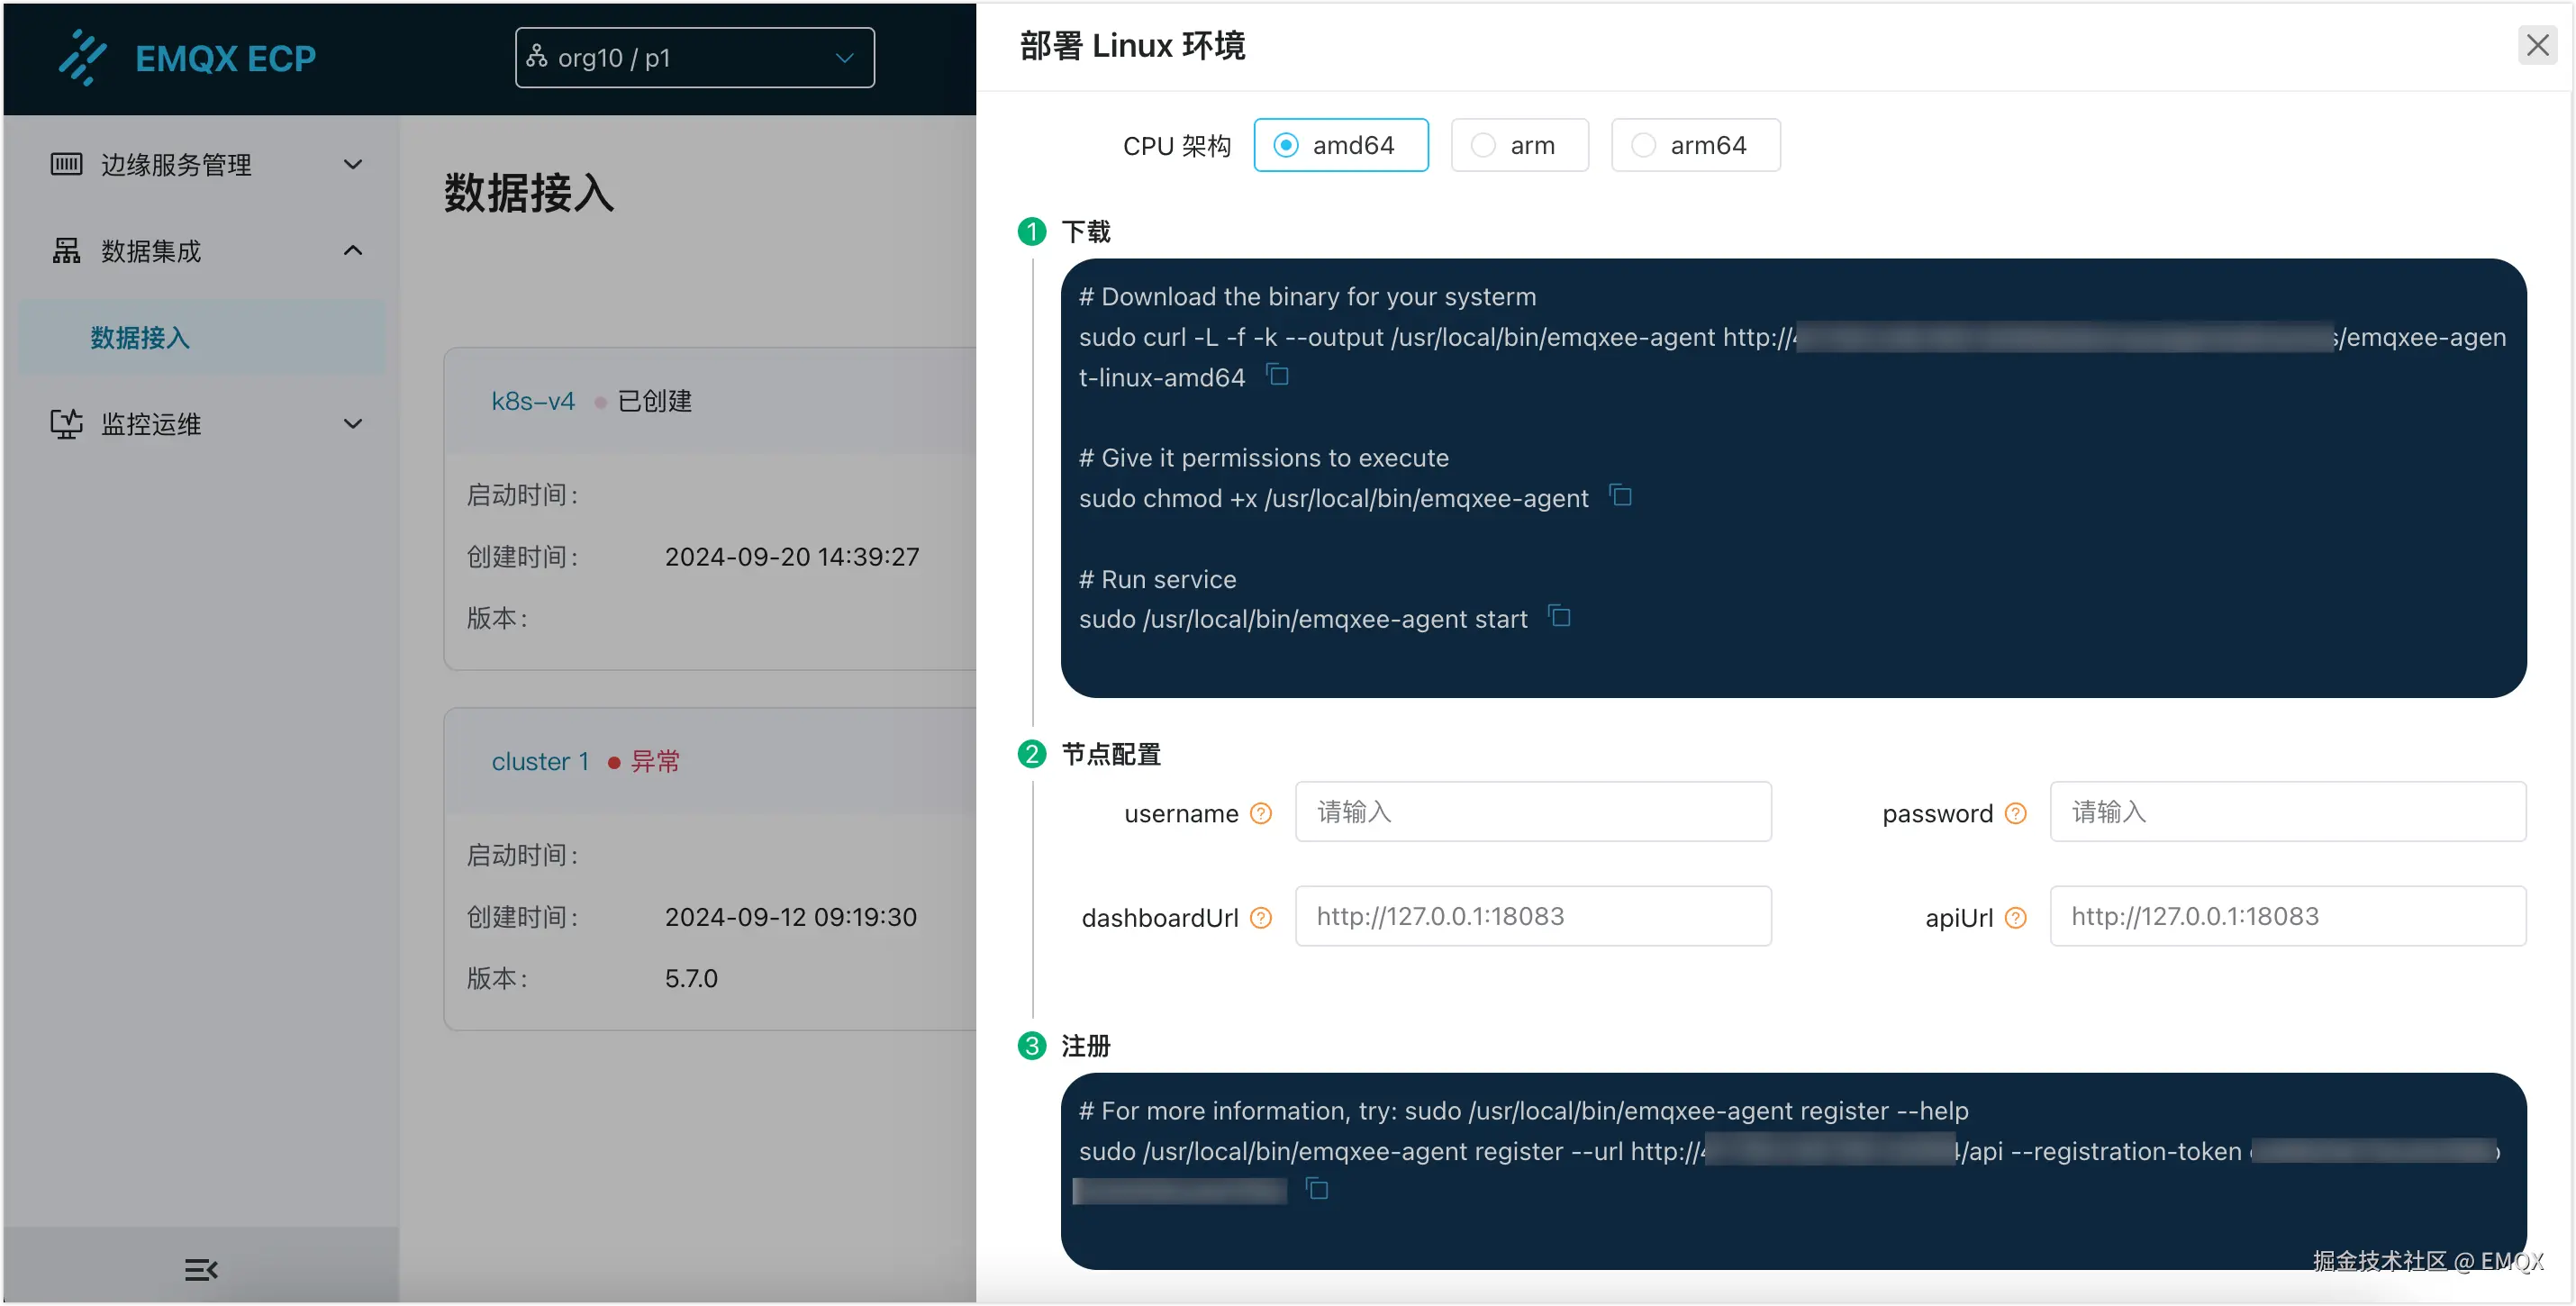Open the k8s-v4 cluster link
The width and height of the screenshot is (2576, 1306).
(x=532, y=402)
